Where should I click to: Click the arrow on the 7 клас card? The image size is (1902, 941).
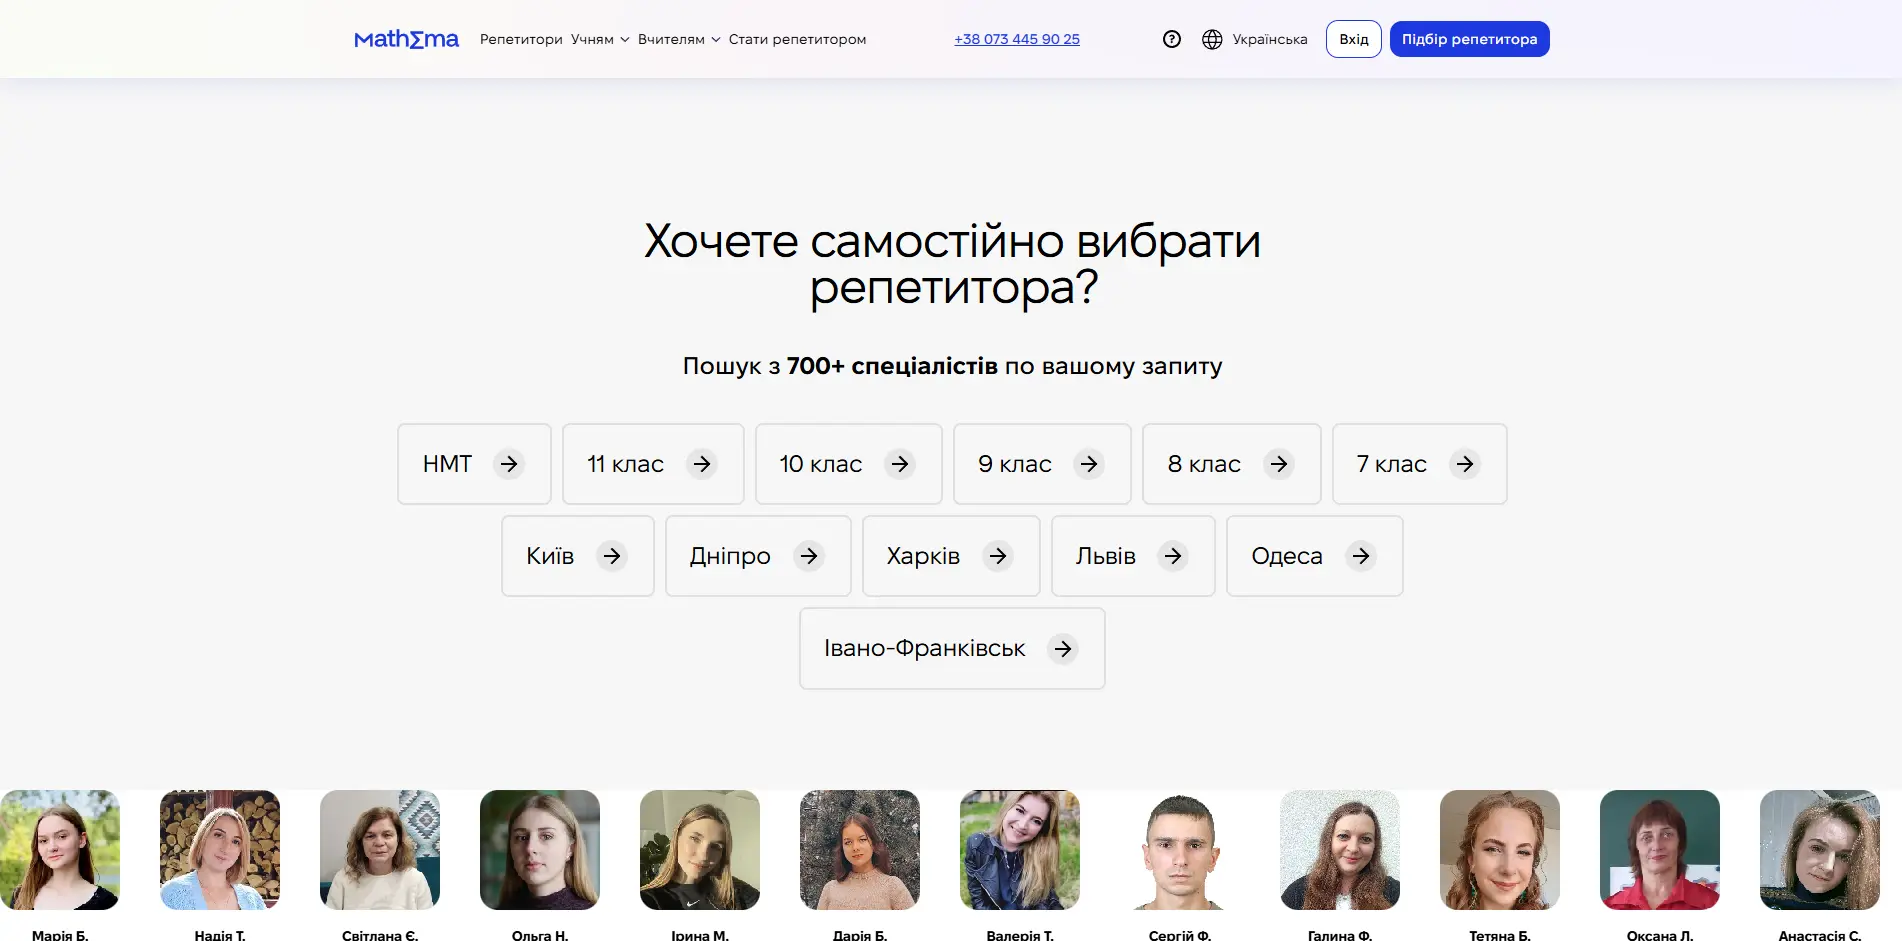point(1464,464)
